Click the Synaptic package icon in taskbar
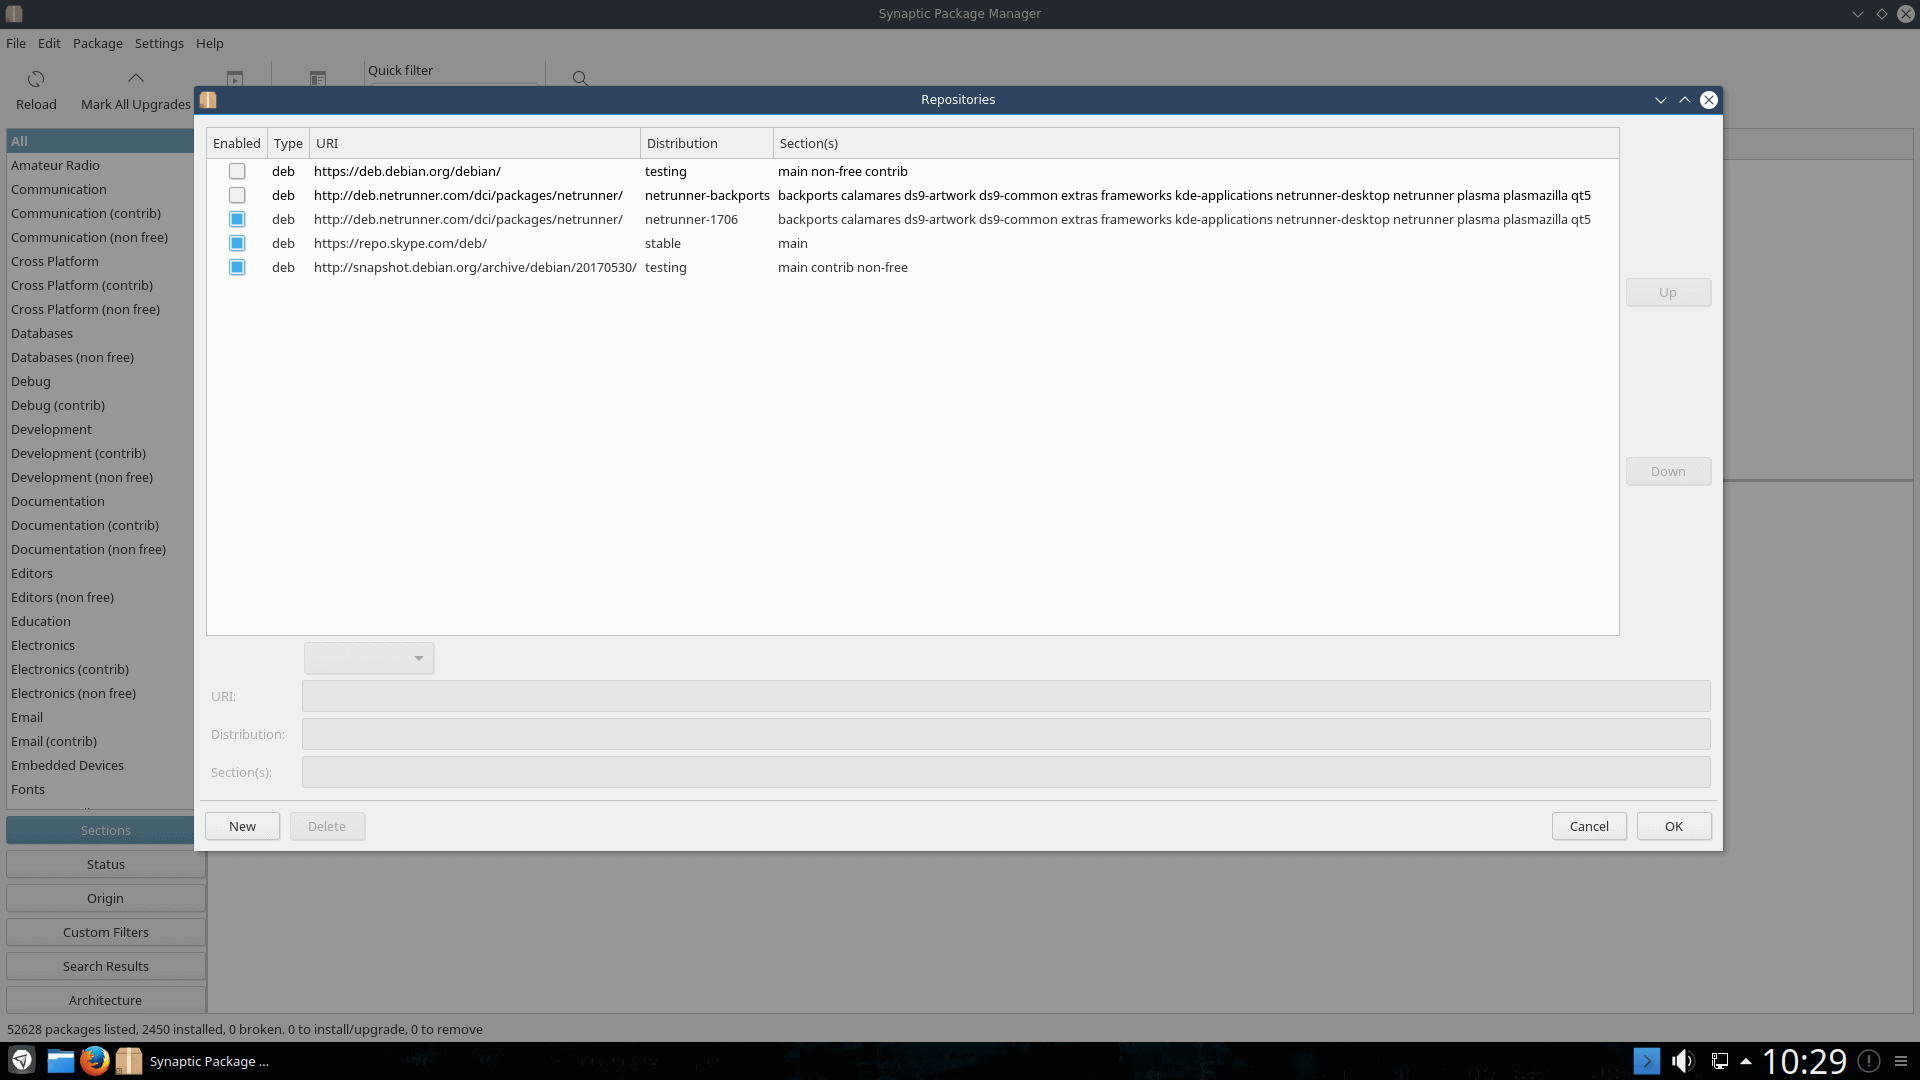1920x1080 pixels. point(129,1060)
